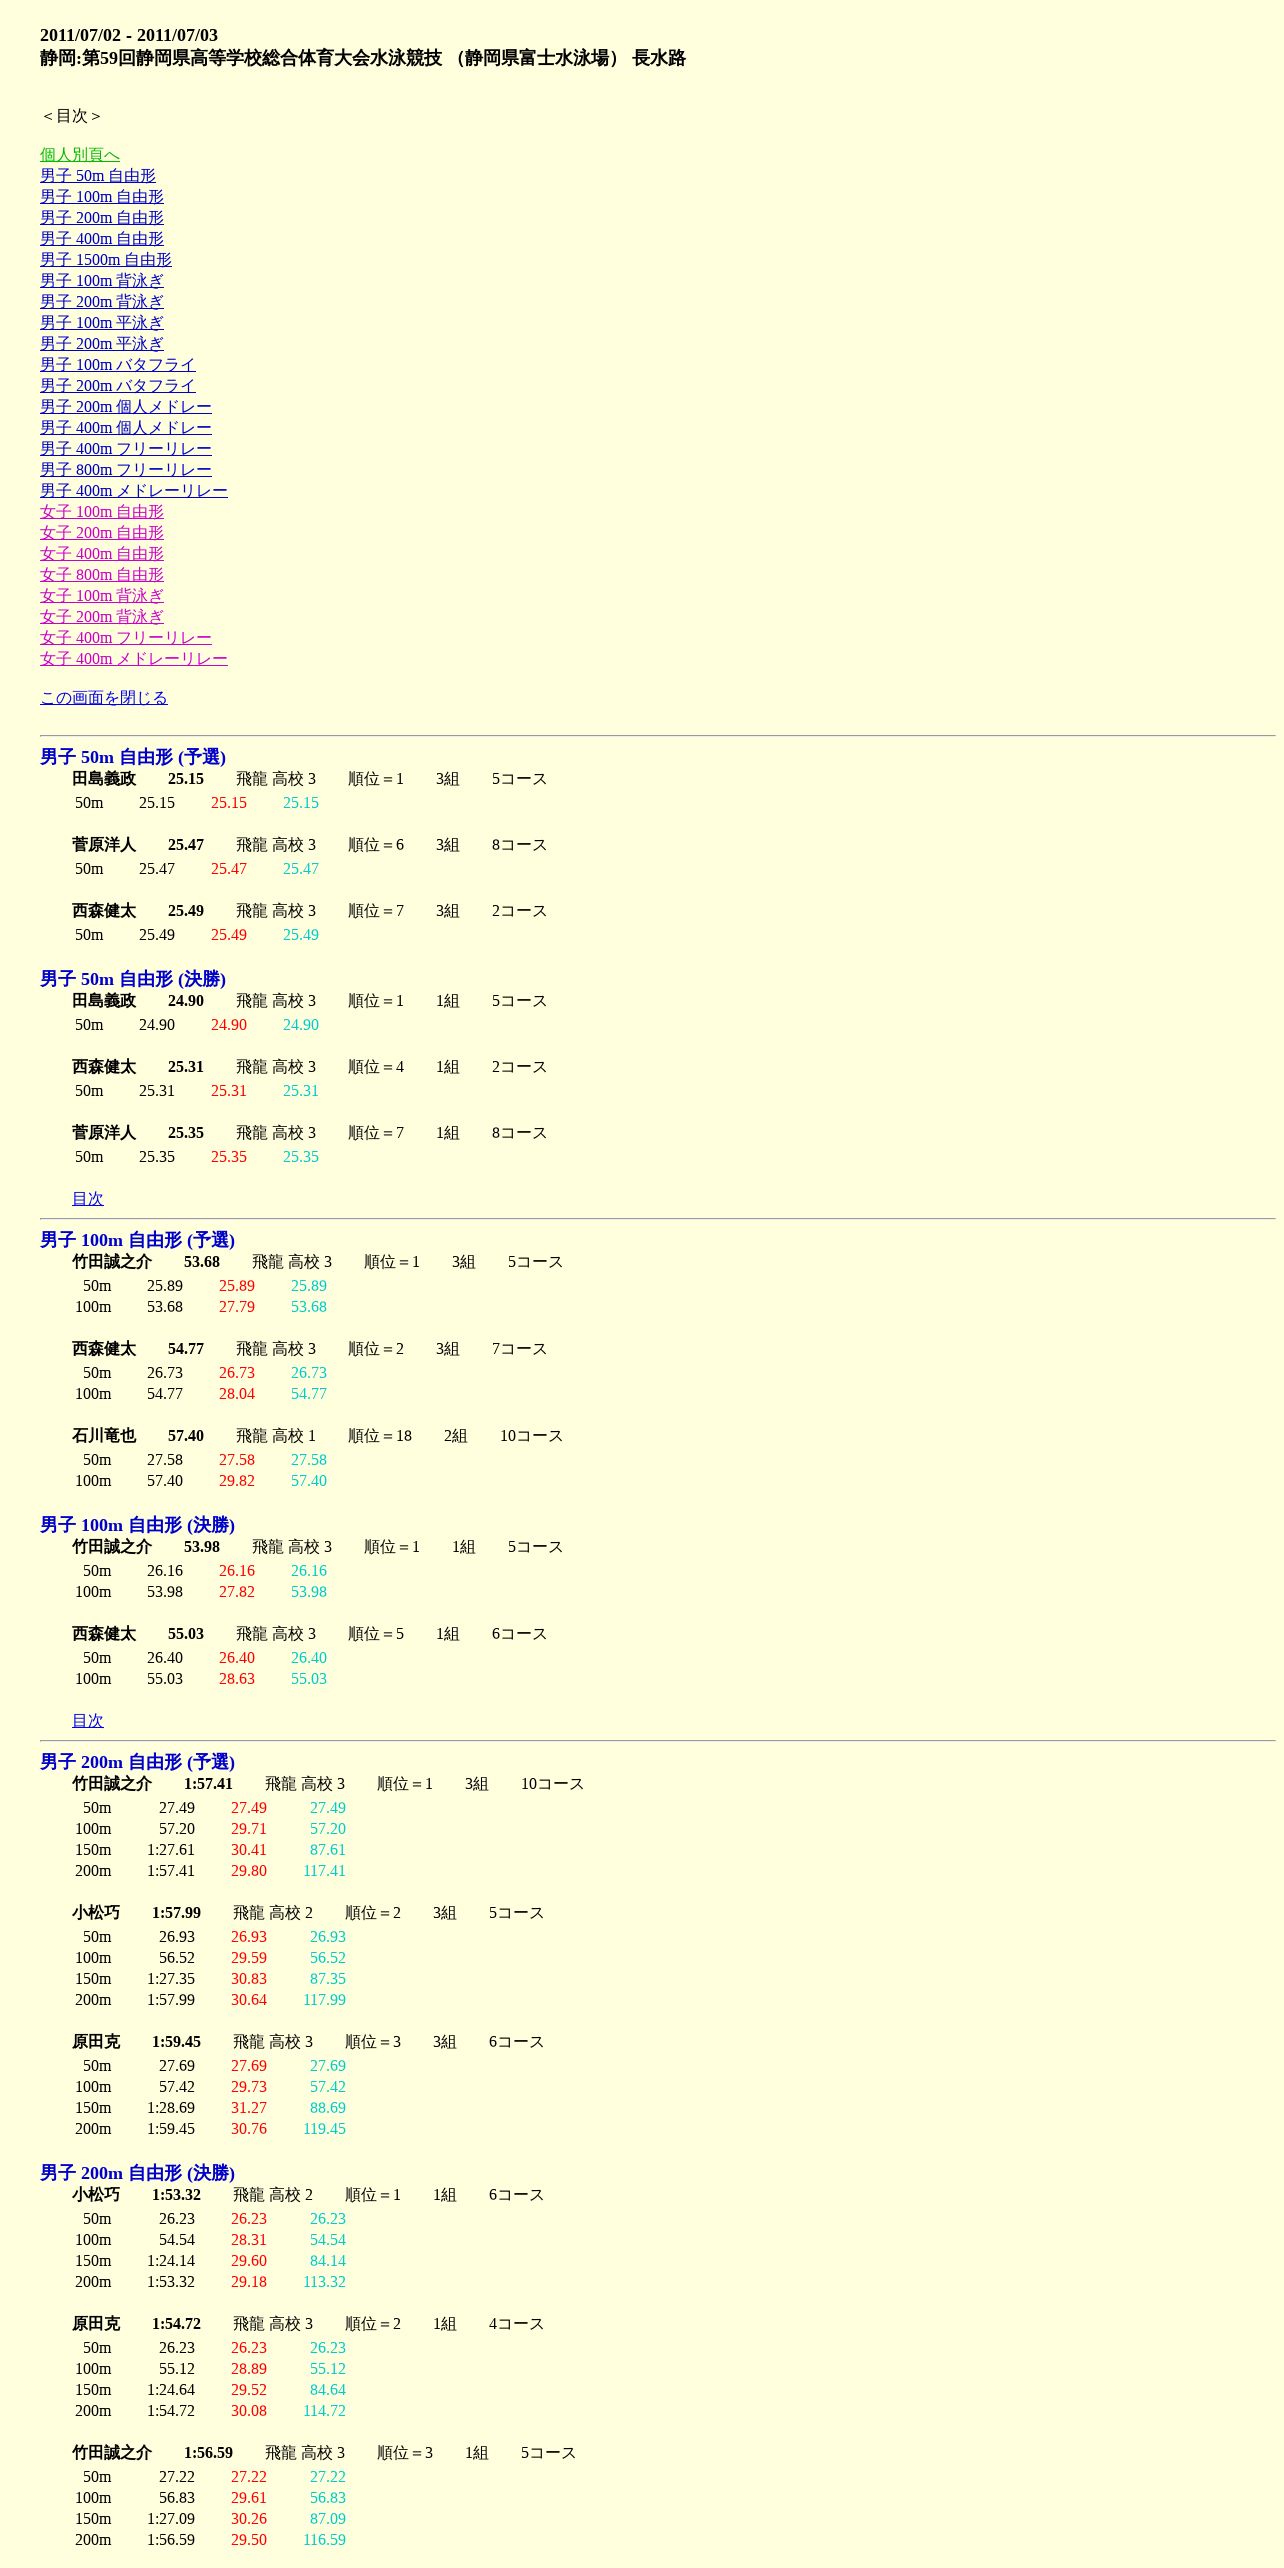Click the 男子 100m 自由形 (予選) heading
1284x2568 pixels.
click(x=138, y=1240)
